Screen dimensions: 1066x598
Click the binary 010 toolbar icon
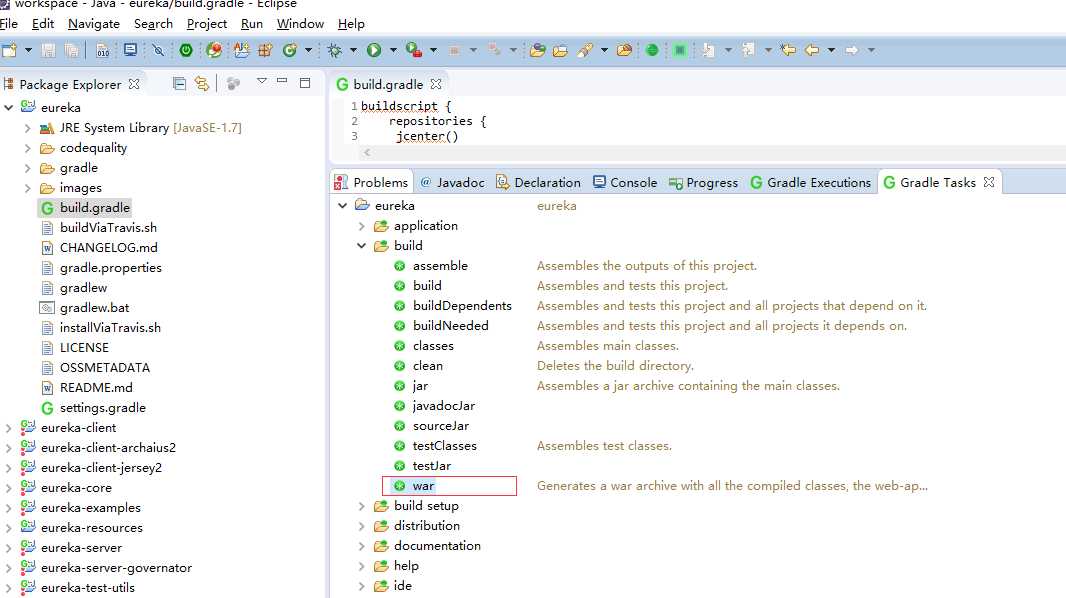pyautogui.click(x=103, y=50)
